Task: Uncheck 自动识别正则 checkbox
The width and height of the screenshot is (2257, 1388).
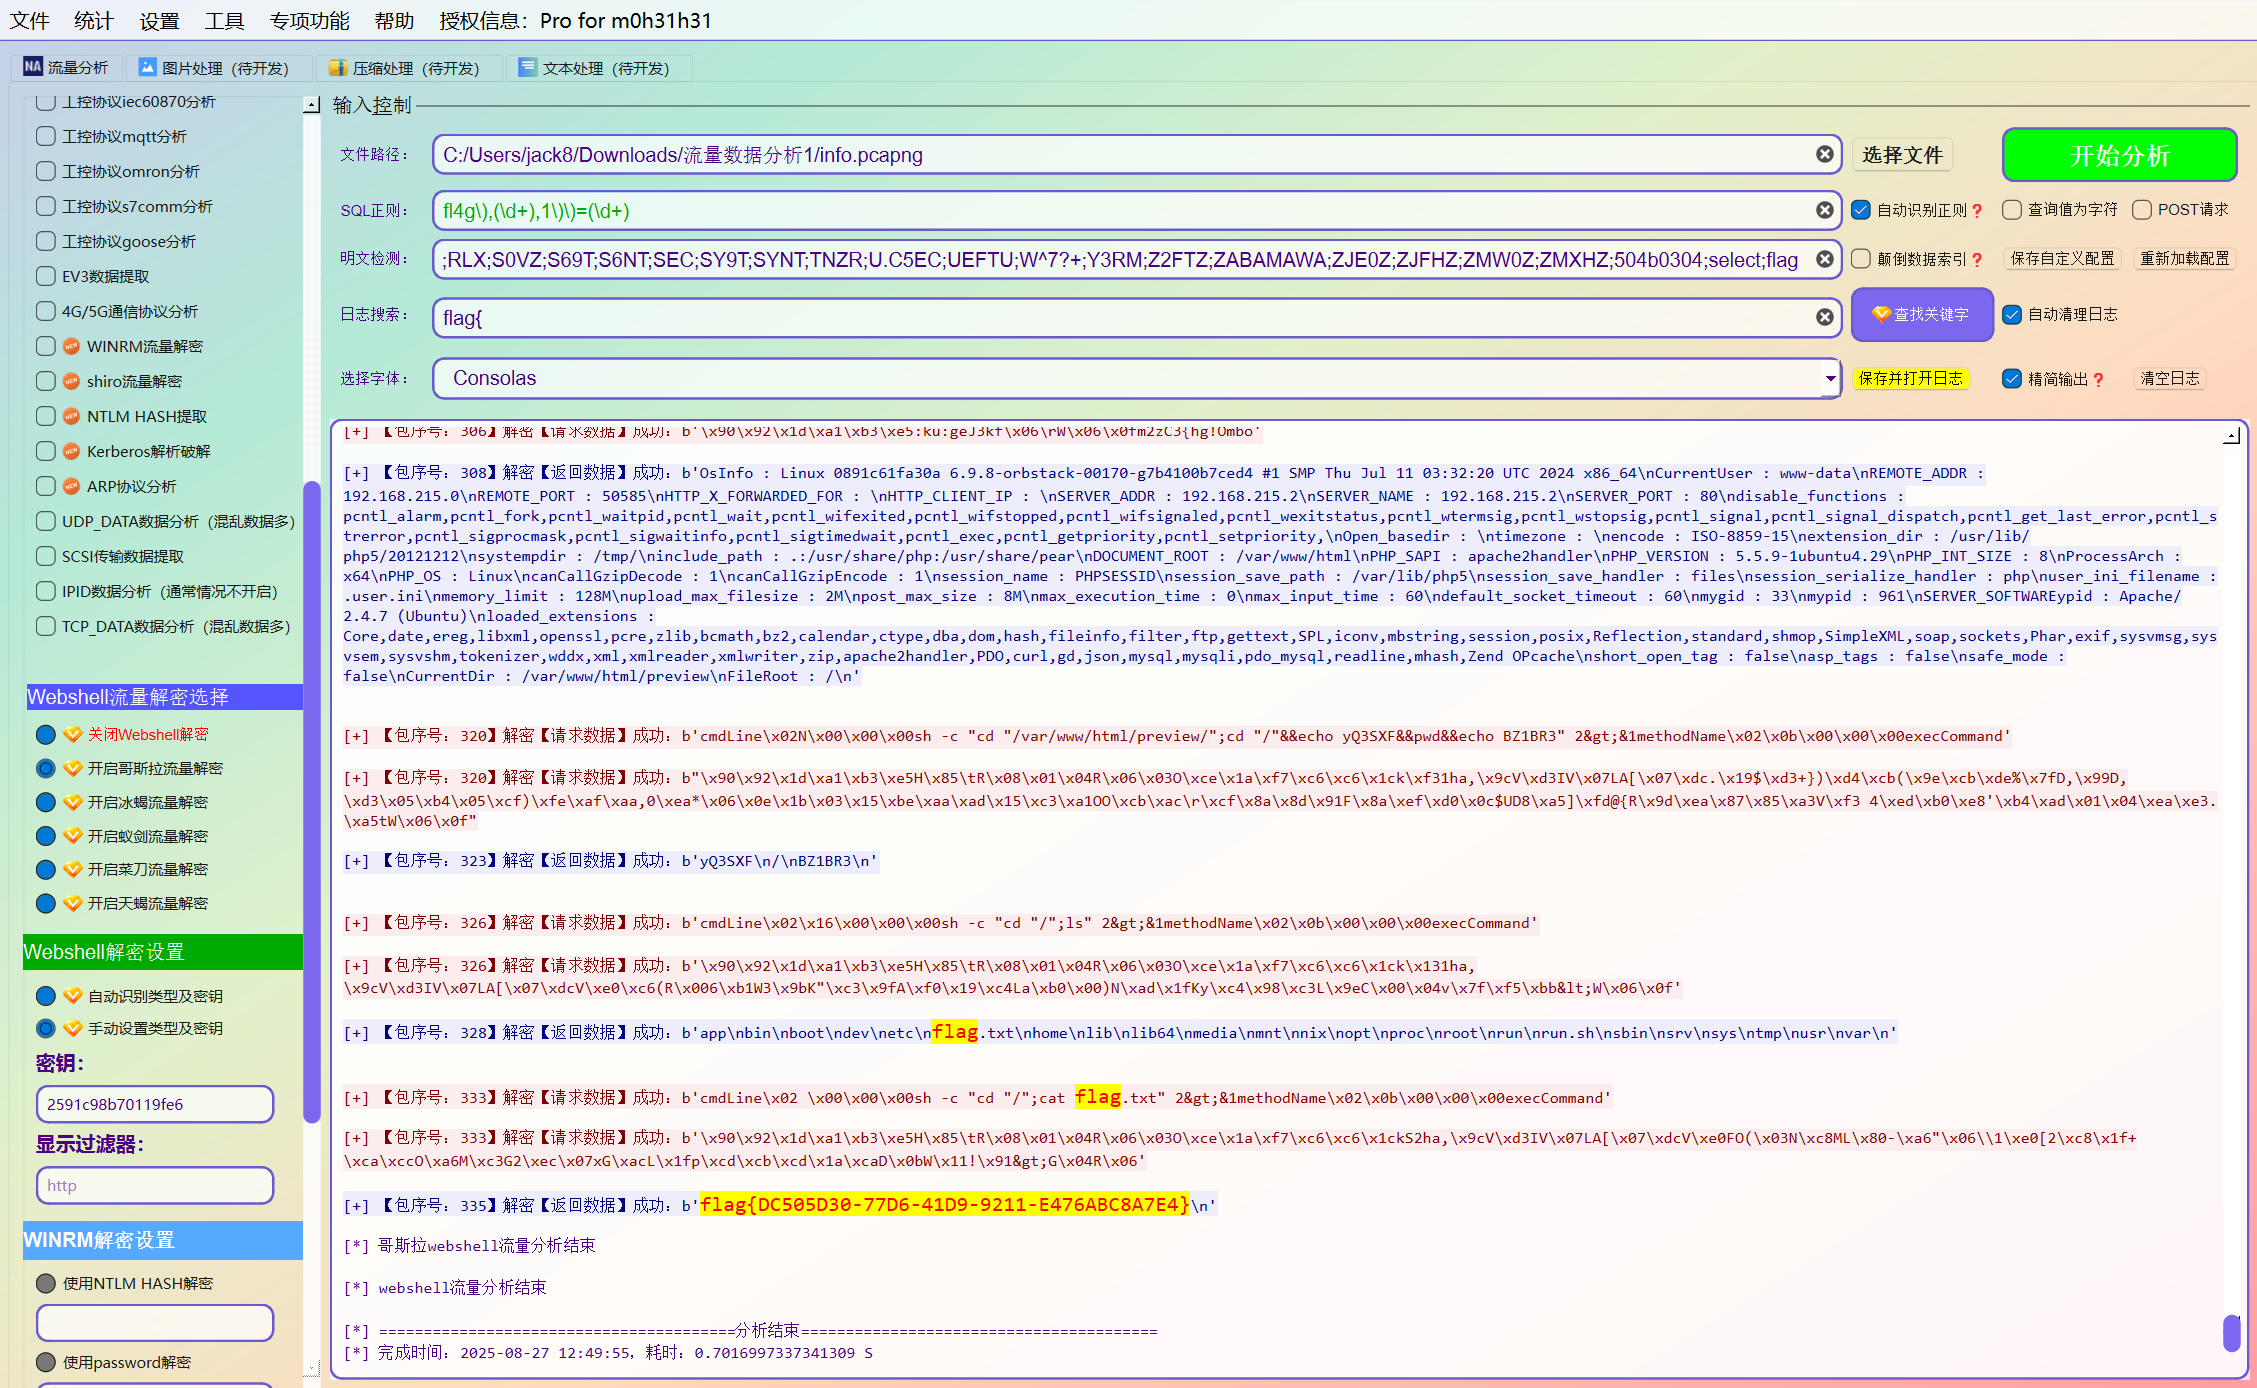Action: coord(1861,210)
